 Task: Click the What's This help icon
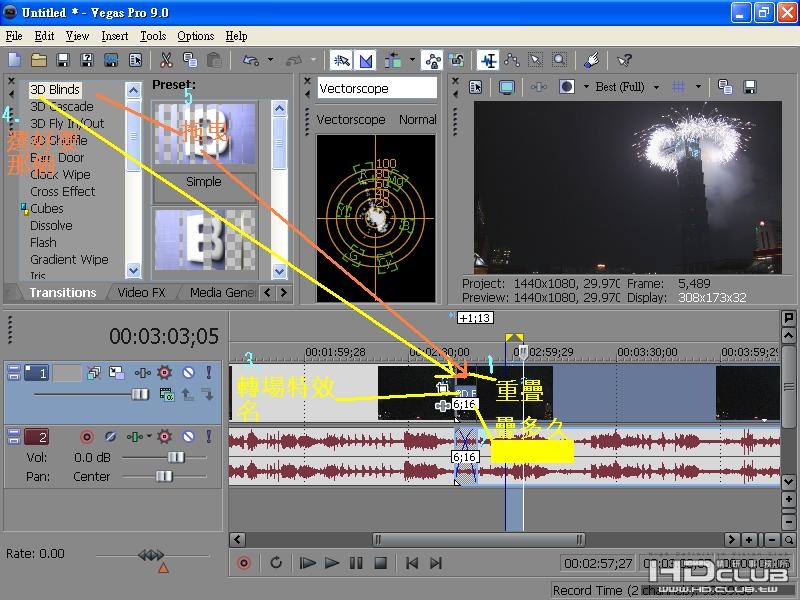(x=624, y=60)
